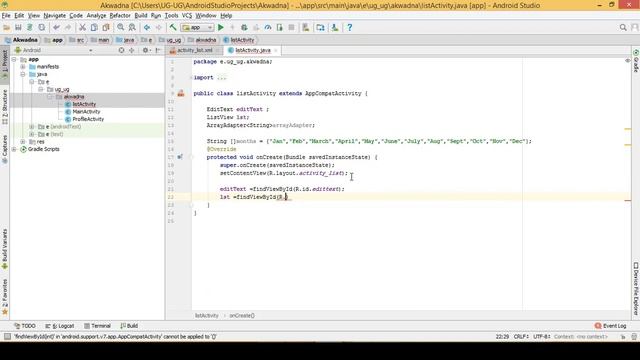Image resolution: width=640 pixels, height=360 pixels.
Task: Toggle the Device File Explorer panel
Action: pyautogui.click(x=636, y=288)
